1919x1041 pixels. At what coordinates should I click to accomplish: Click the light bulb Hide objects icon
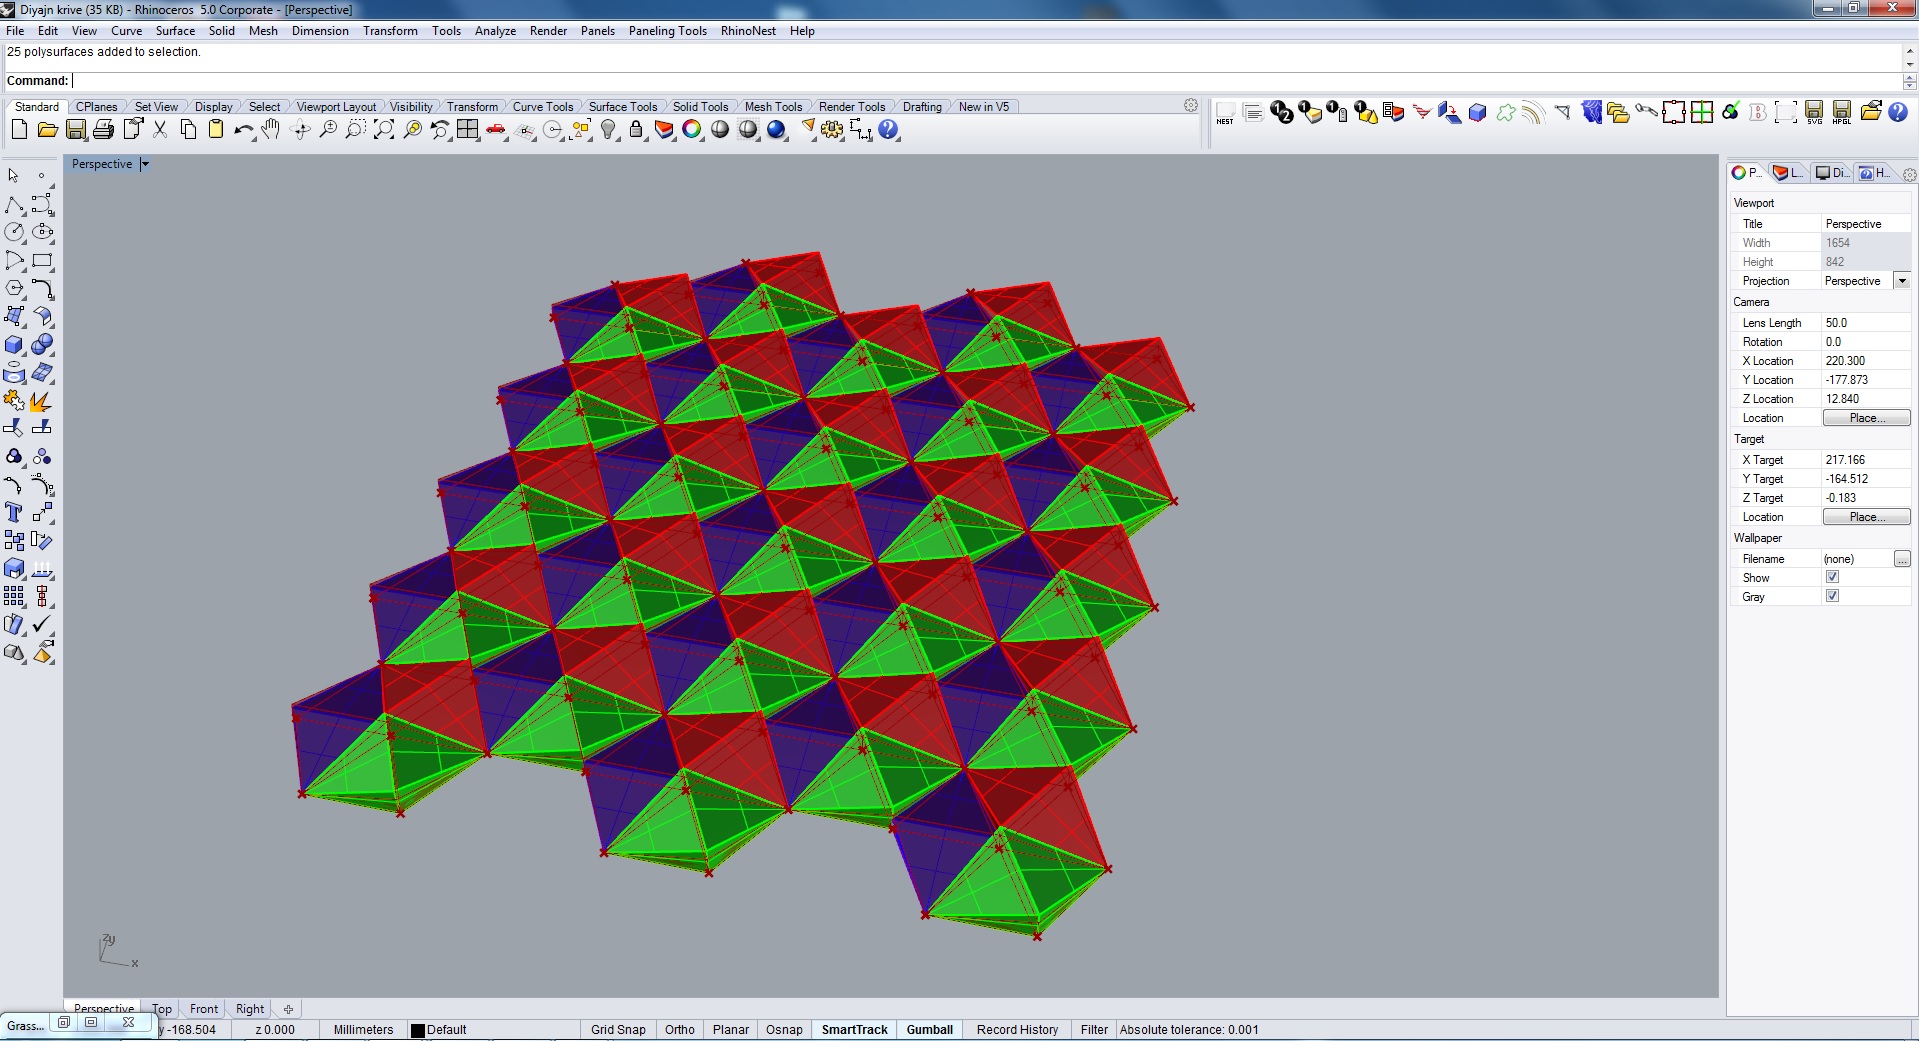(608, 130)
